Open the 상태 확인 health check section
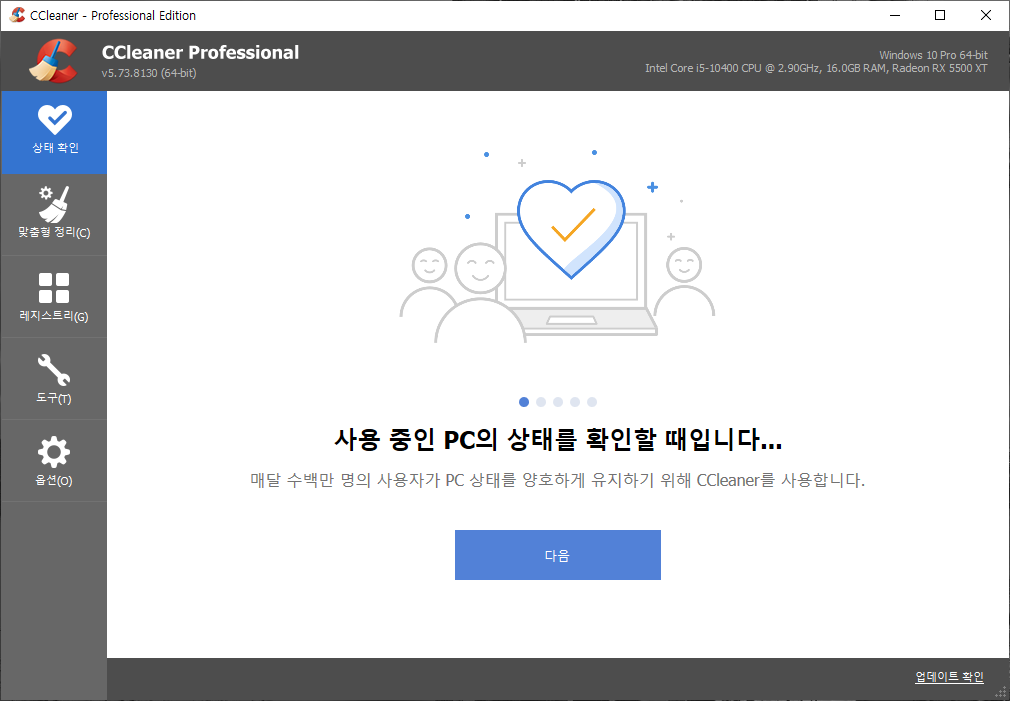The width and height of the screenshot is (1010, 701). coord(54,132)
